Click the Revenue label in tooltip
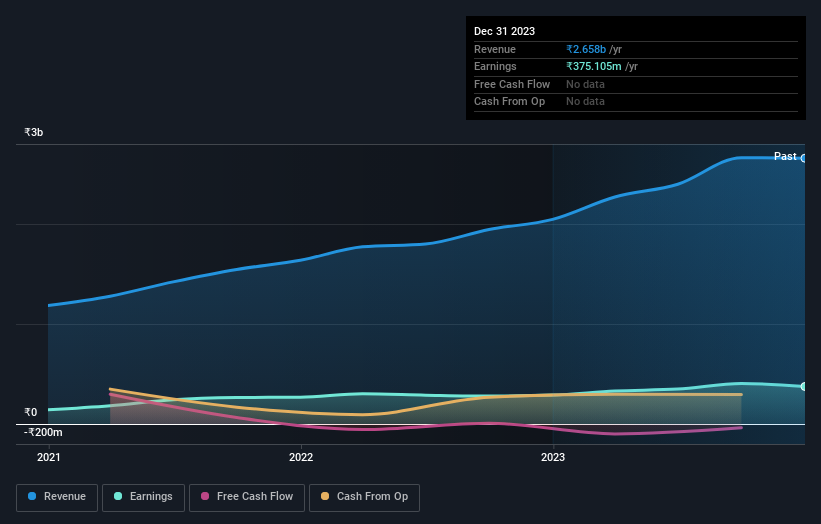 (x=495, y=49)
